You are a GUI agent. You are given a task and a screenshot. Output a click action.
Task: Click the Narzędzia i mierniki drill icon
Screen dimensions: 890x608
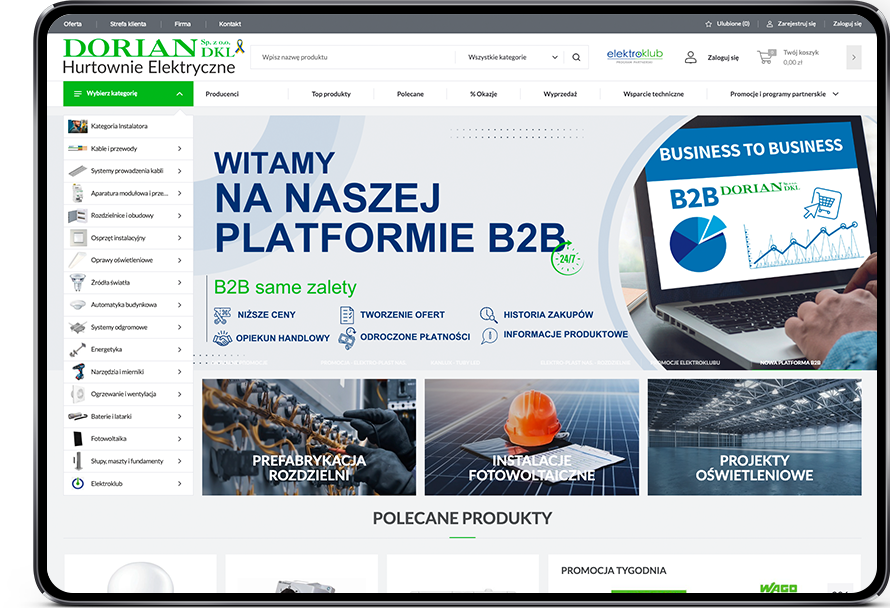point(77,372)
